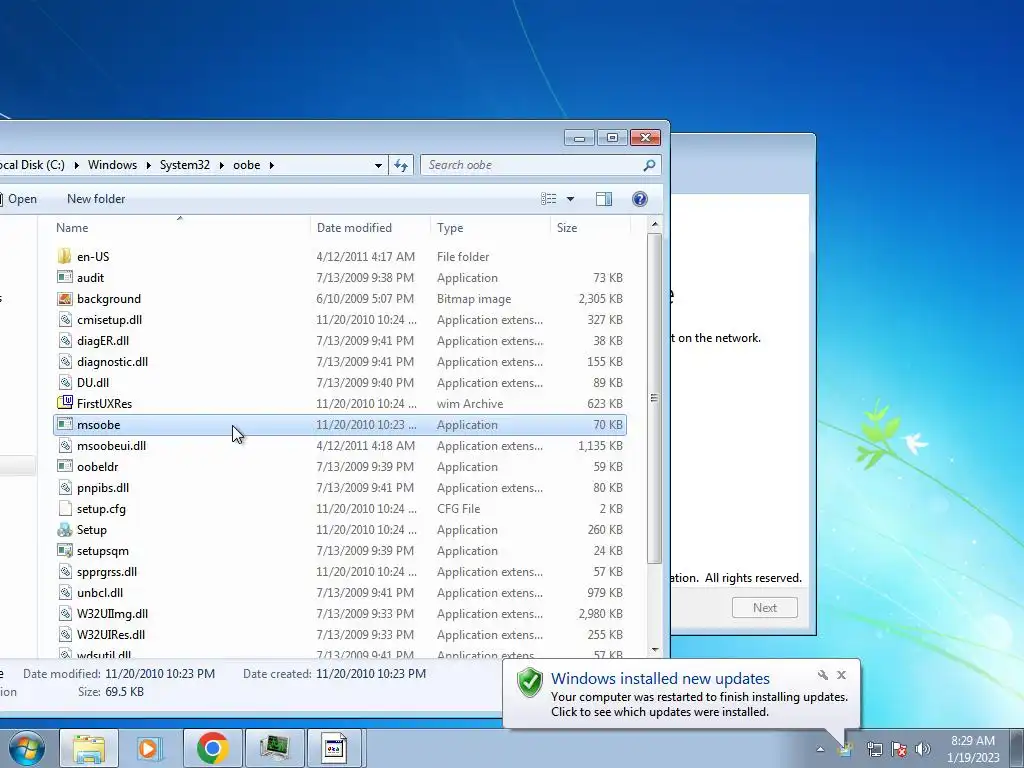Sort by the Type column header
1024x768 pixels.
tap(490, 227)
